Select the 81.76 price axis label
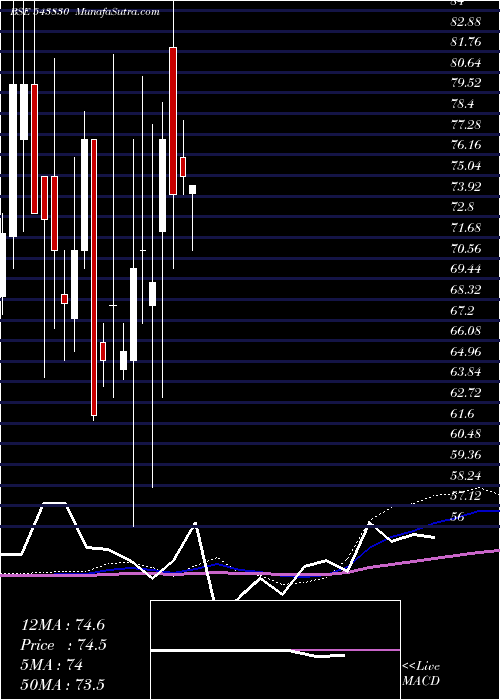 466,42
